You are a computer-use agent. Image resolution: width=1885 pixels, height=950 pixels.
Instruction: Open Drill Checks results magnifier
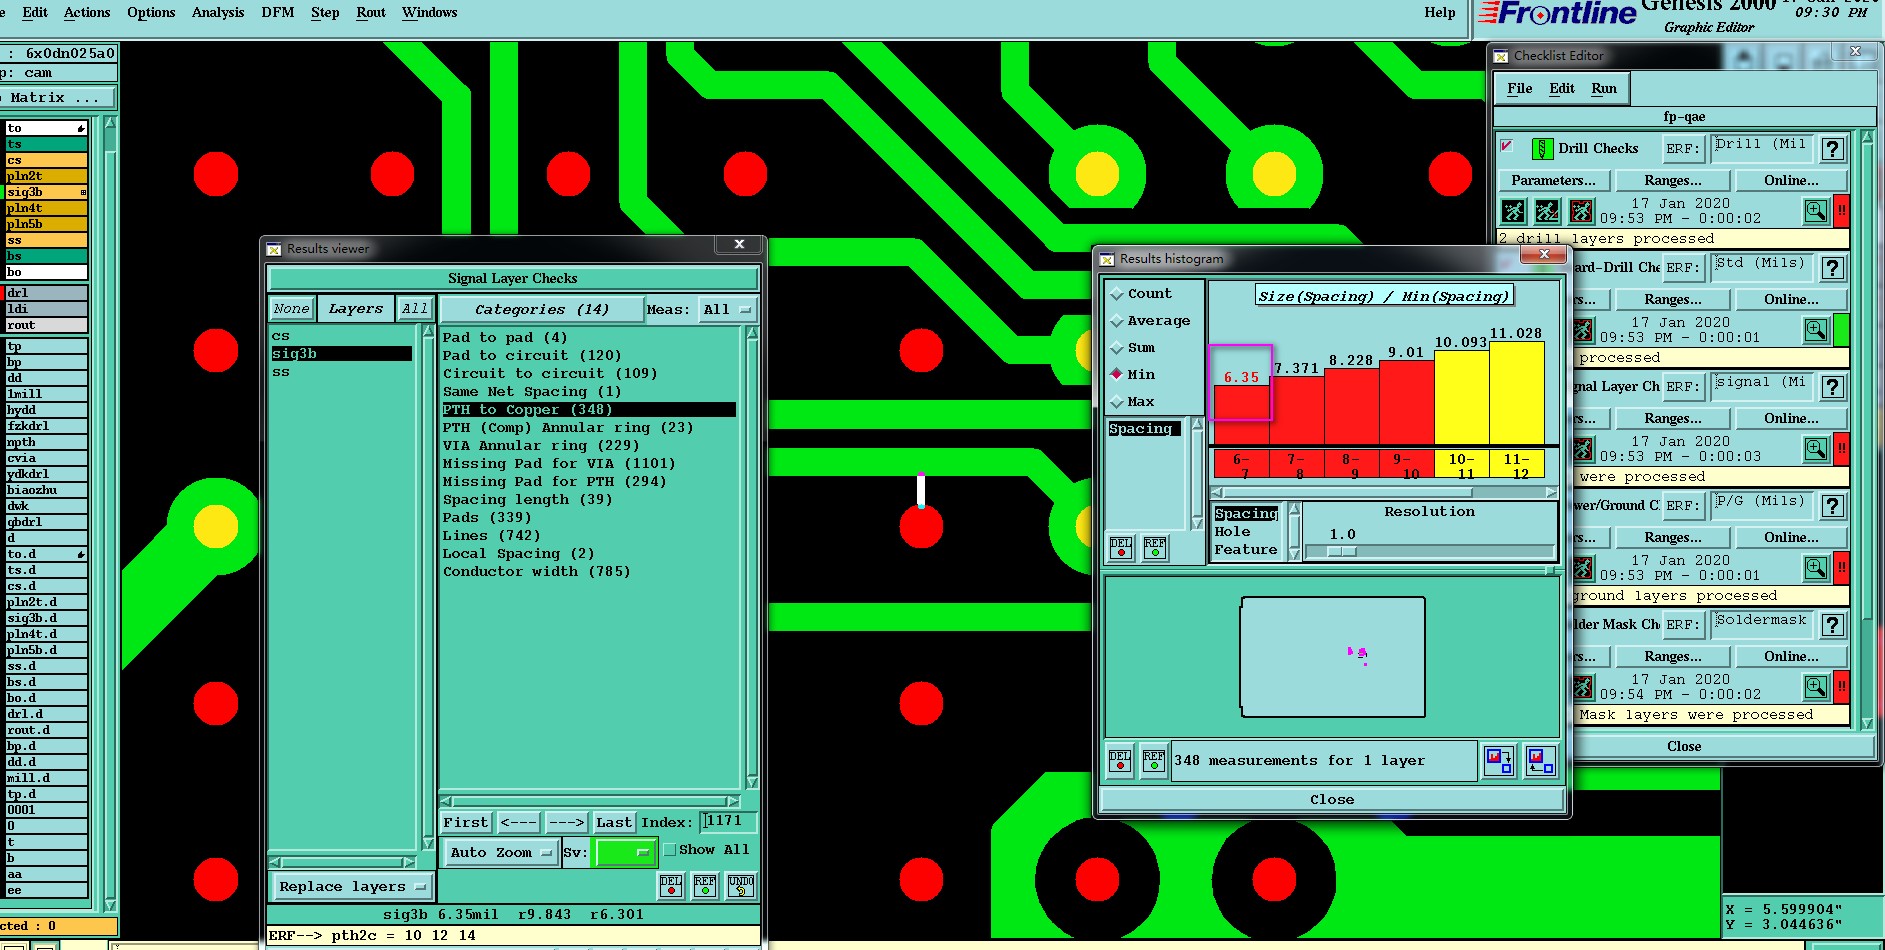click(x=1816, y=211)
